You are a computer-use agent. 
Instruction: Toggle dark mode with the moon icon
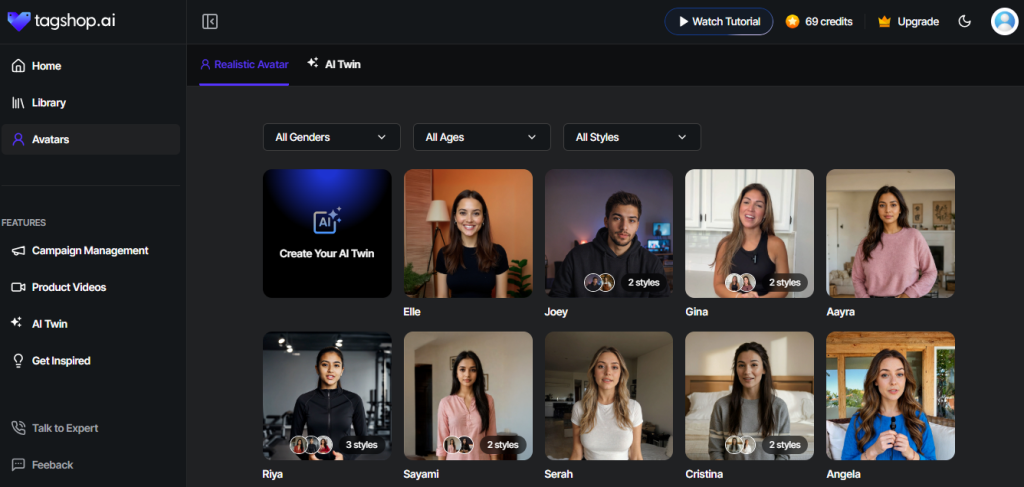pos(964,21)
